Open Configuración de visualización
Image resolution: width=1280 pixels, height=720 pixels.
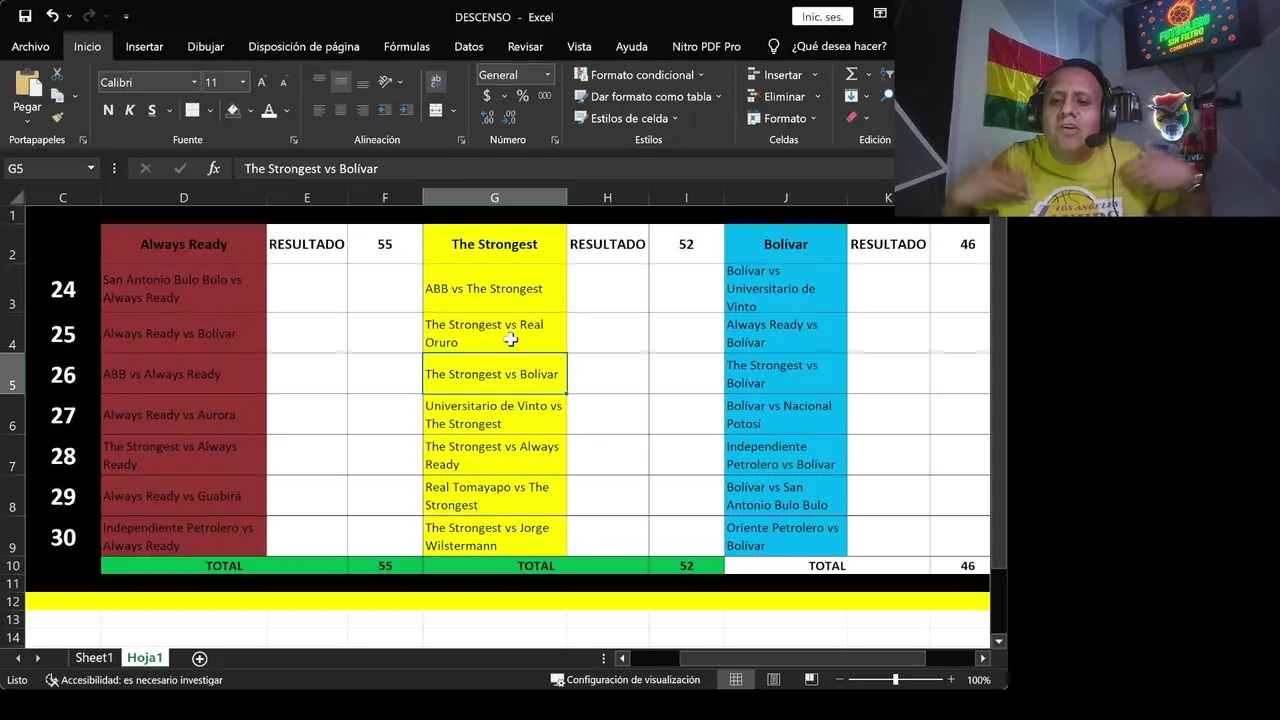pos(625,680)
